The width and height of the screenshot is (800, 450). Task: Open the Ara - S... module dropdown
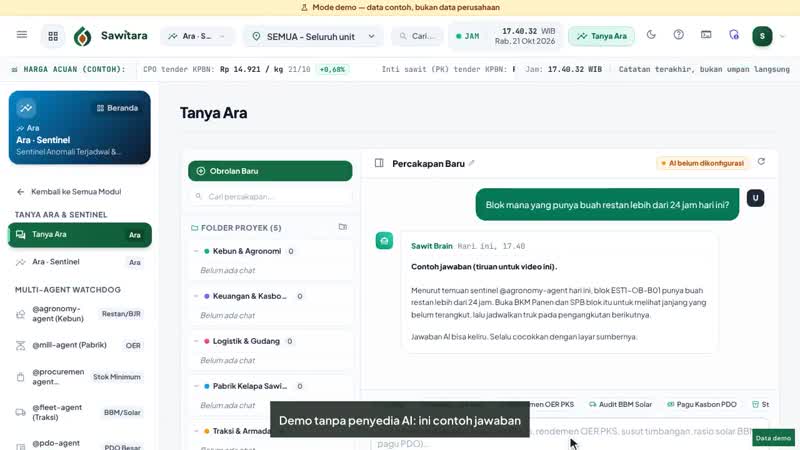coord(197,36)
